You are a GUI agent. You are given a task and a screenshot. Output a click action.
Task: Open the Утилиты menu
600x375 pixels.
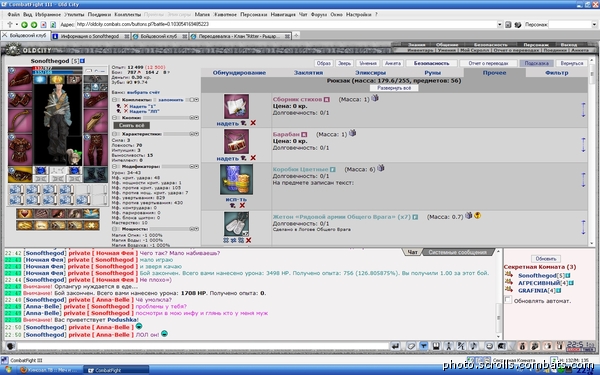tap(74, 15)
